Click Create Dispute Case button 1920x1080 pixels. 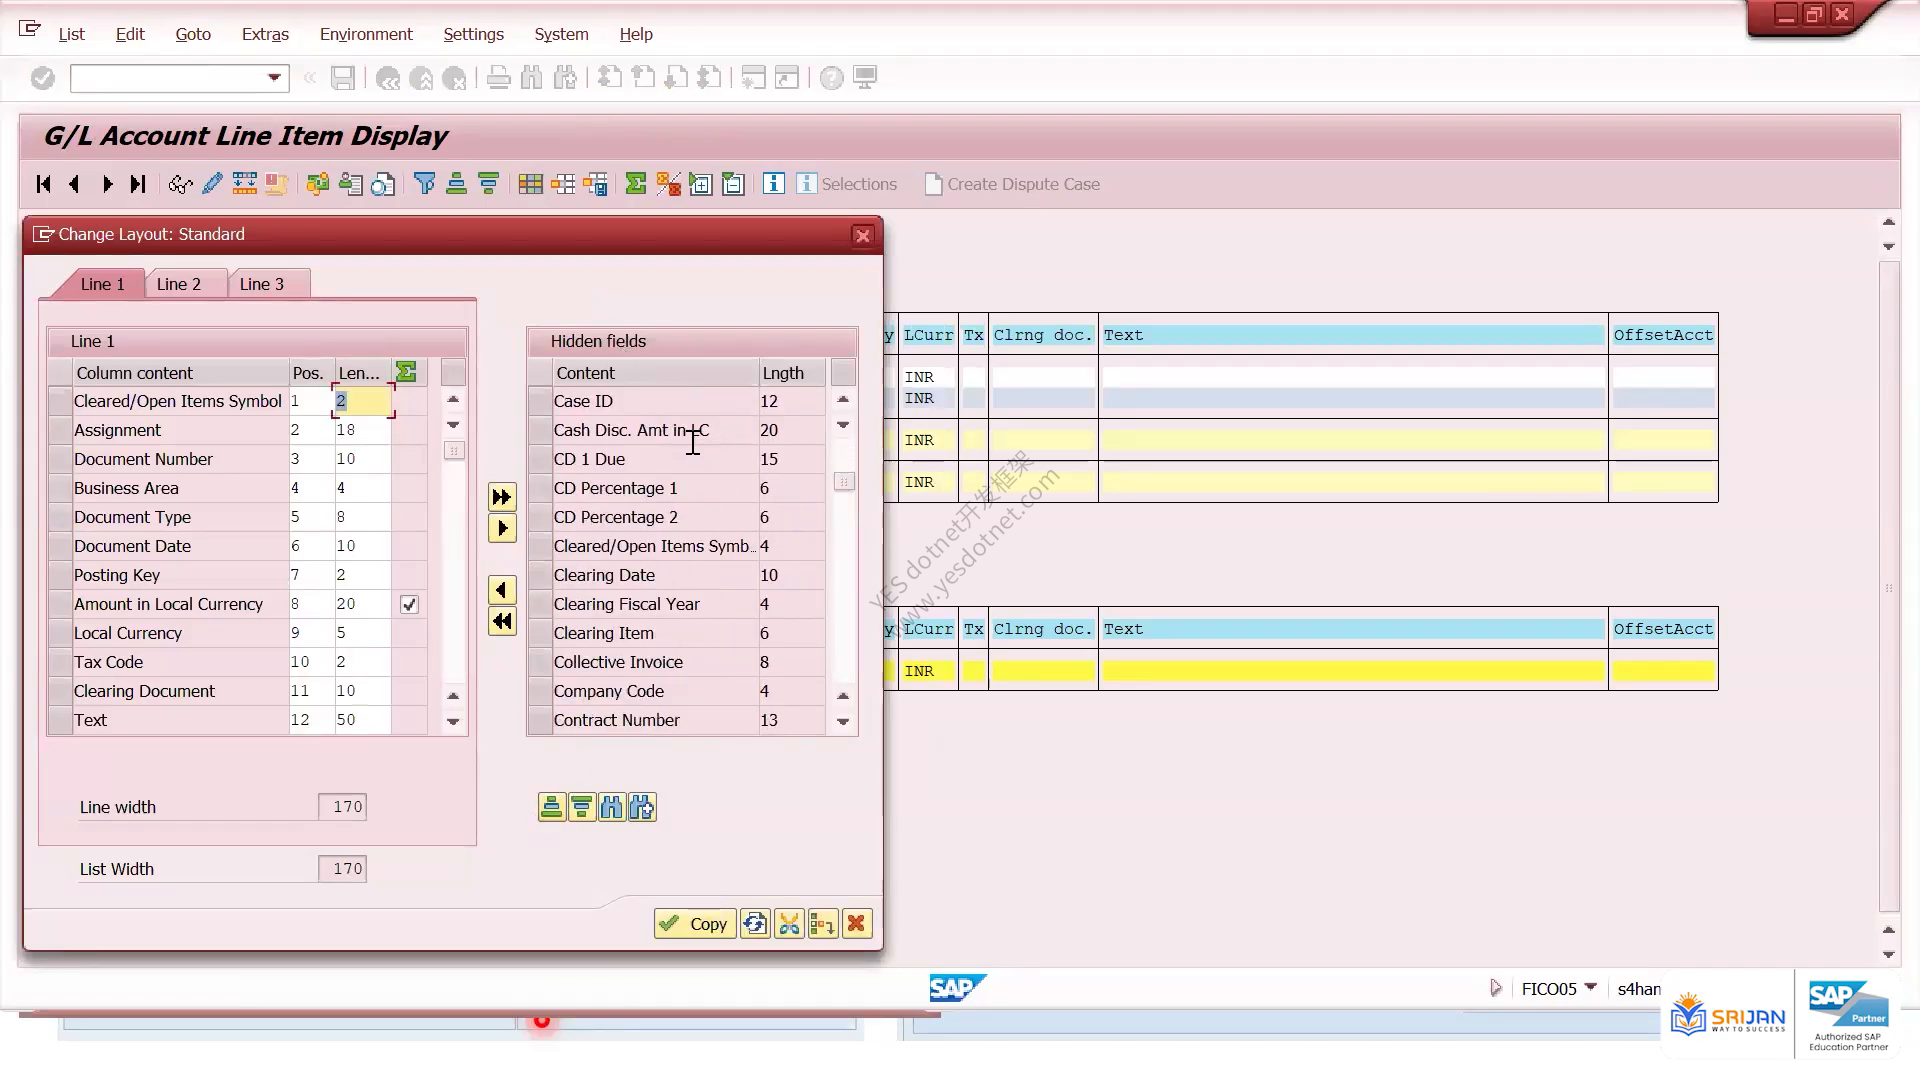pos(1013,184)
